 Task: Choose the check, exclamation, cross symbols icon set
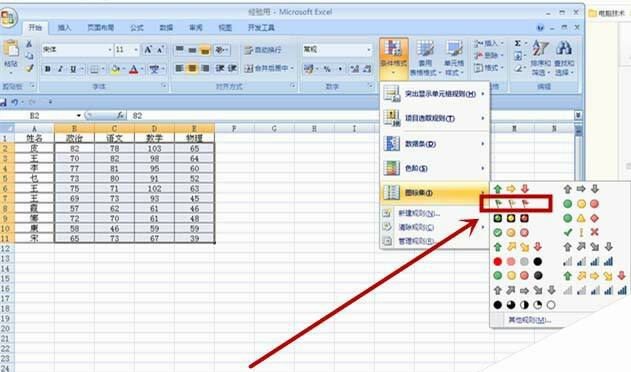coord(581,232)
